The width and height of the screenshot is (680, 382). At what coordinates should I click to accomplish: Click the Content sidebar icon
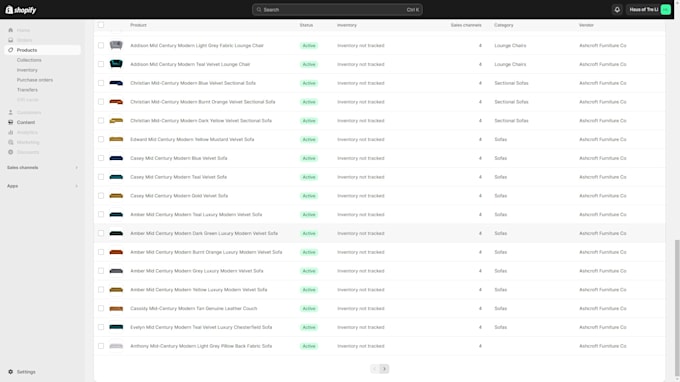tap(11, 123)
